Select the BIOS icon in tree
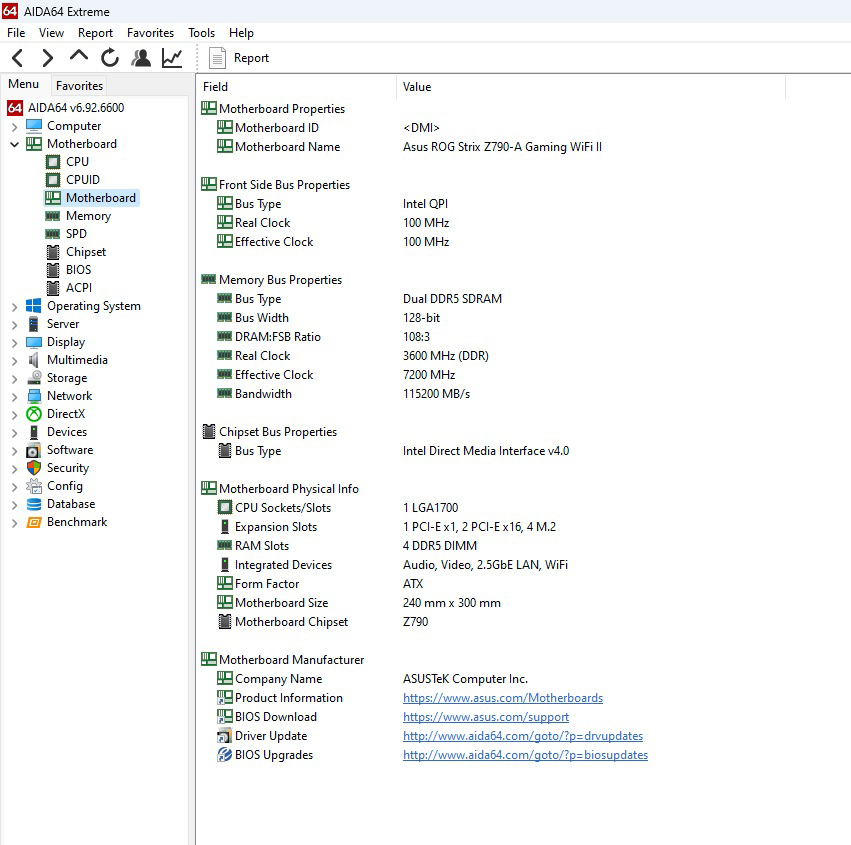 click(x=53, y=270)
